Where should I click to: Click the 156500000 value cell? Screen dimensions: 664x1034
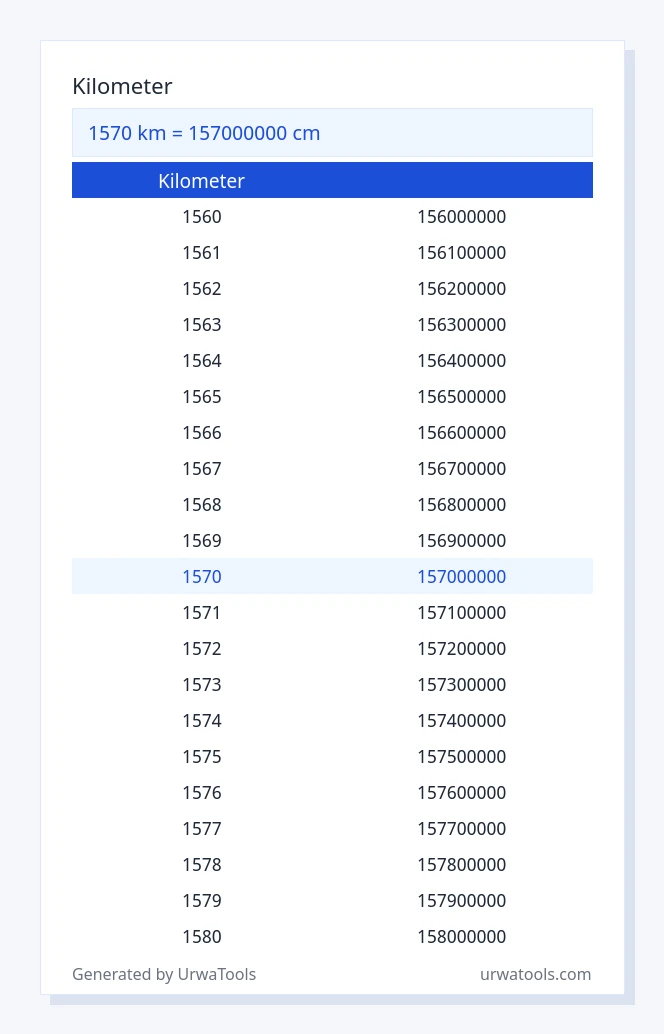462,396
